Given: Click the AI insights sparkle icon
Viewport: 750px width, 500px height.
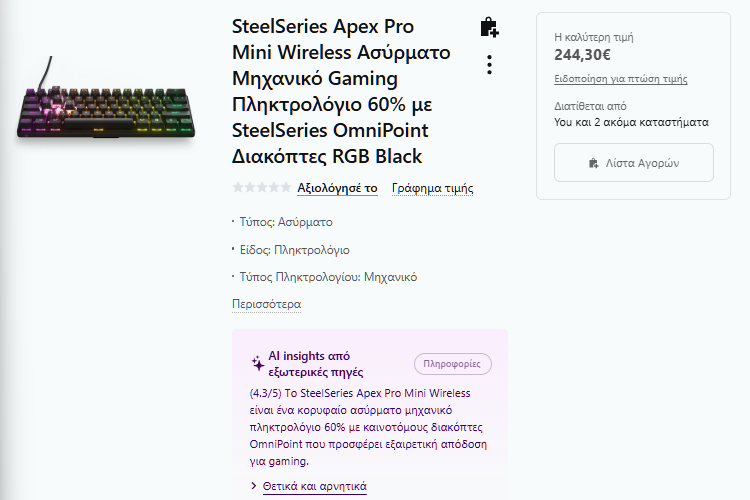Looking at the screenshot, I should pos(258,364).
